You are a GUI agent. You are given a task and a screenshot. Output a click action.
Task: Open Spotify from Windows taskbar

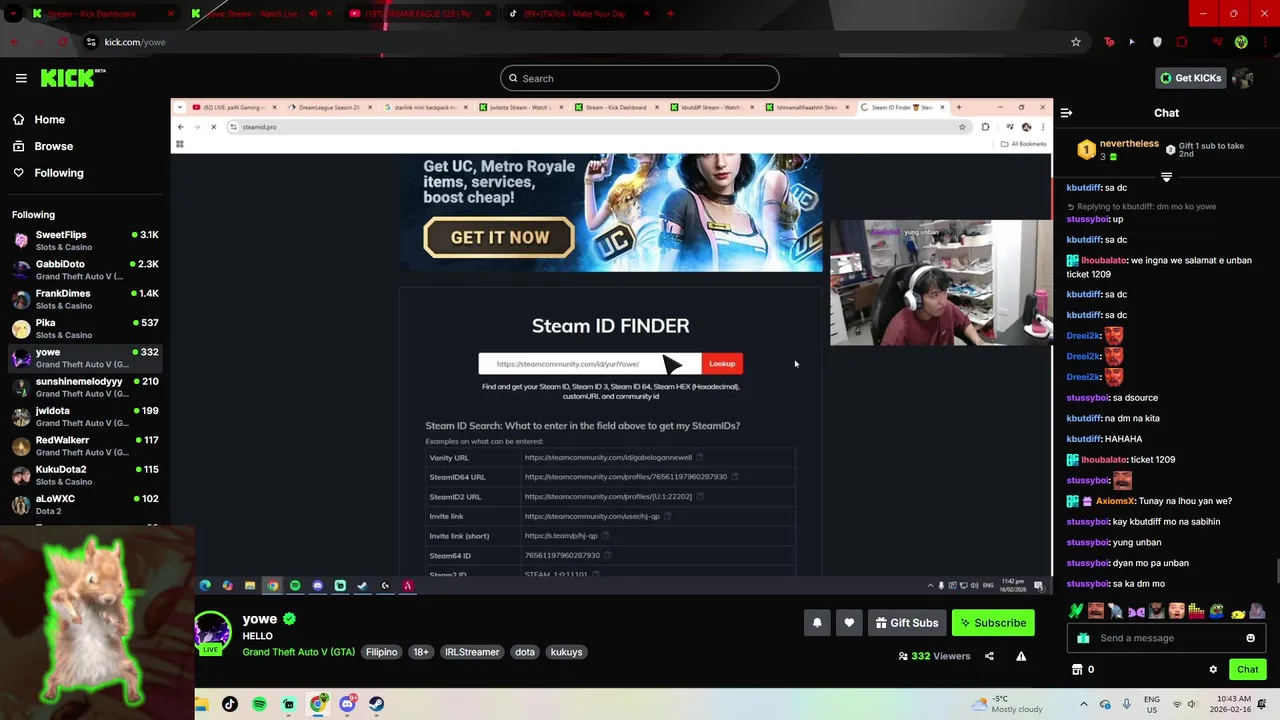tap(259, 704)
